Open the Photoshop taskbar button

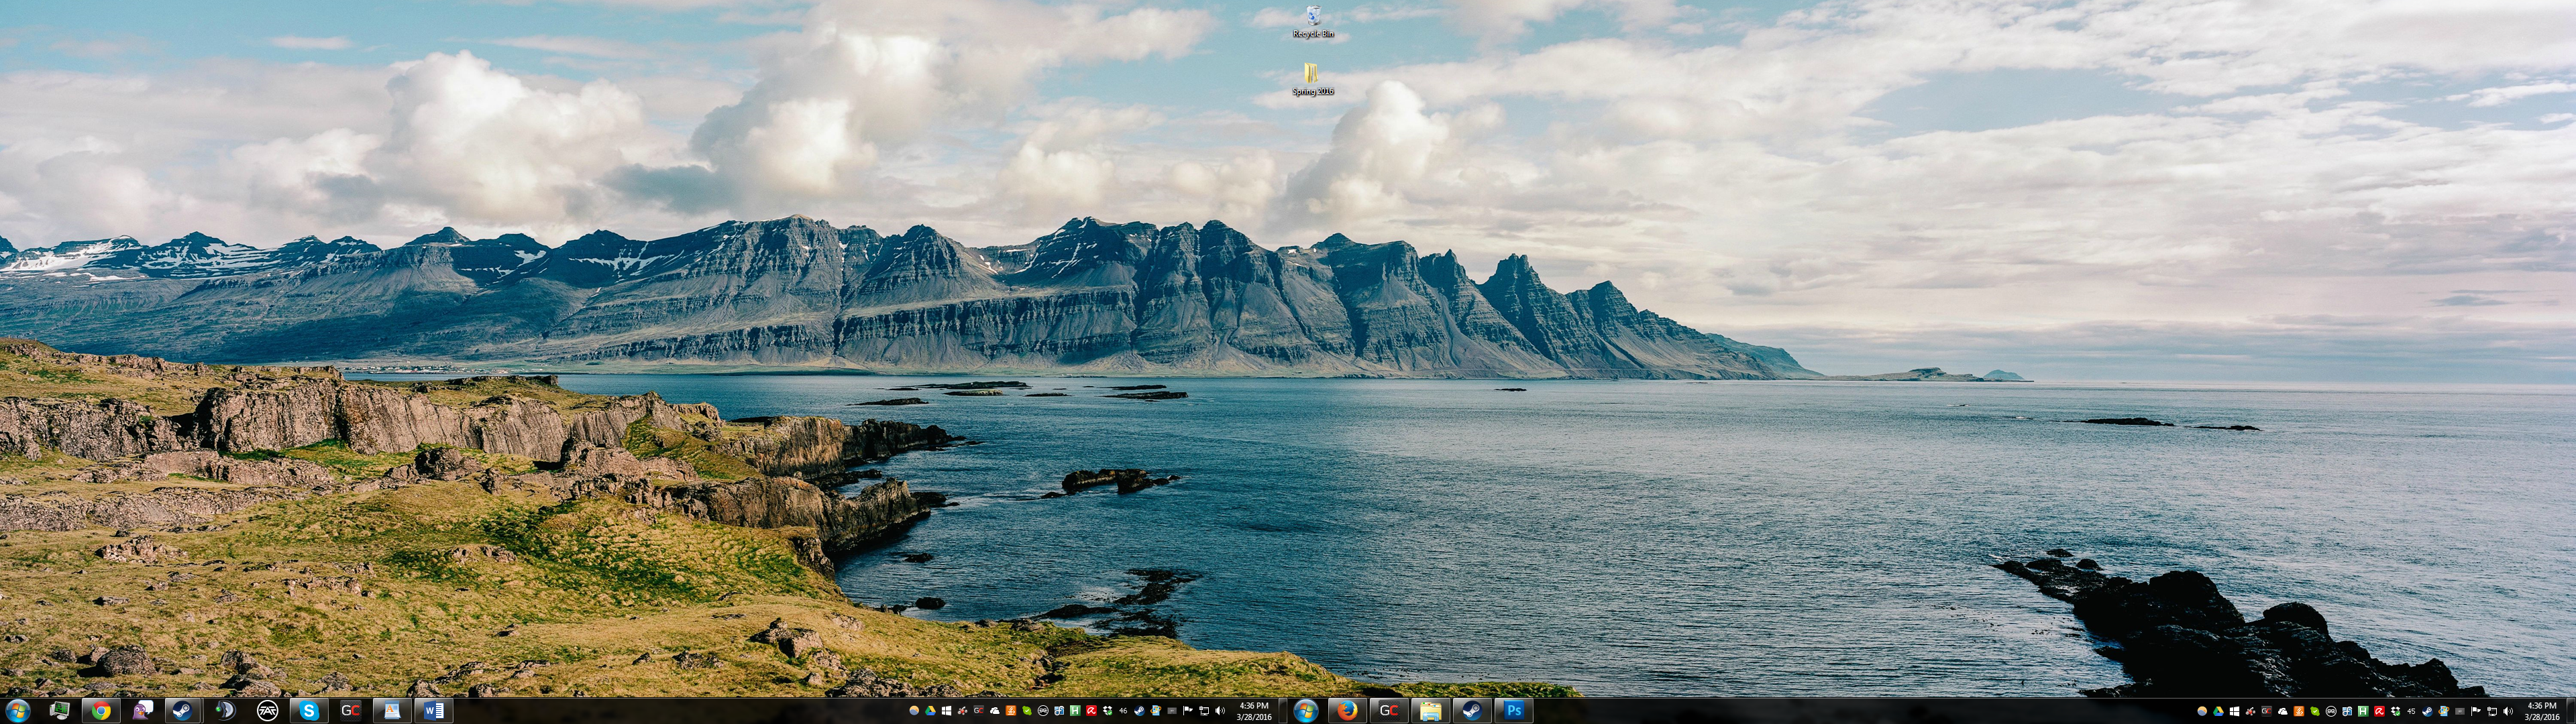pos(1513,711)
